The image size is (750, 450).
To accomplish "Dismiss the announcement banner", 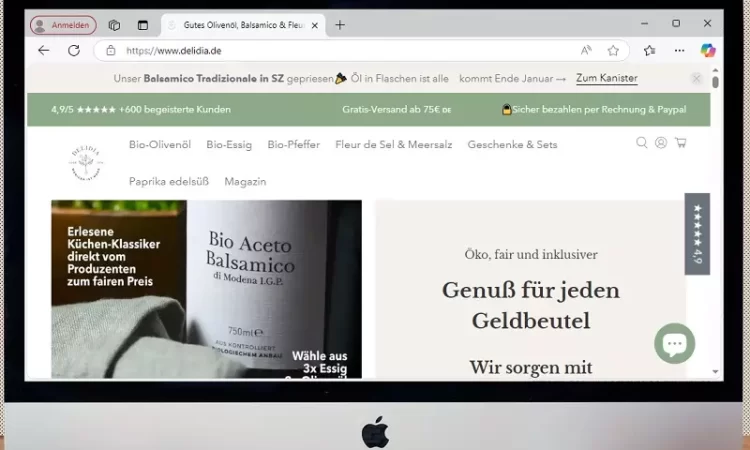I will pos(696,78).
